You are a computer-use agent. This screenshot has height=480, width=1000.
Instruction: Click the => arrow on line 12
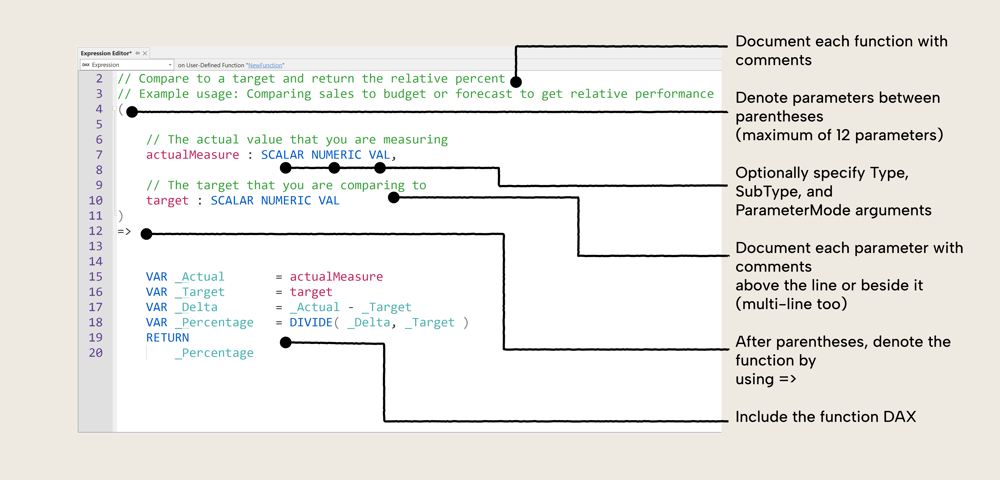[124, 231]
